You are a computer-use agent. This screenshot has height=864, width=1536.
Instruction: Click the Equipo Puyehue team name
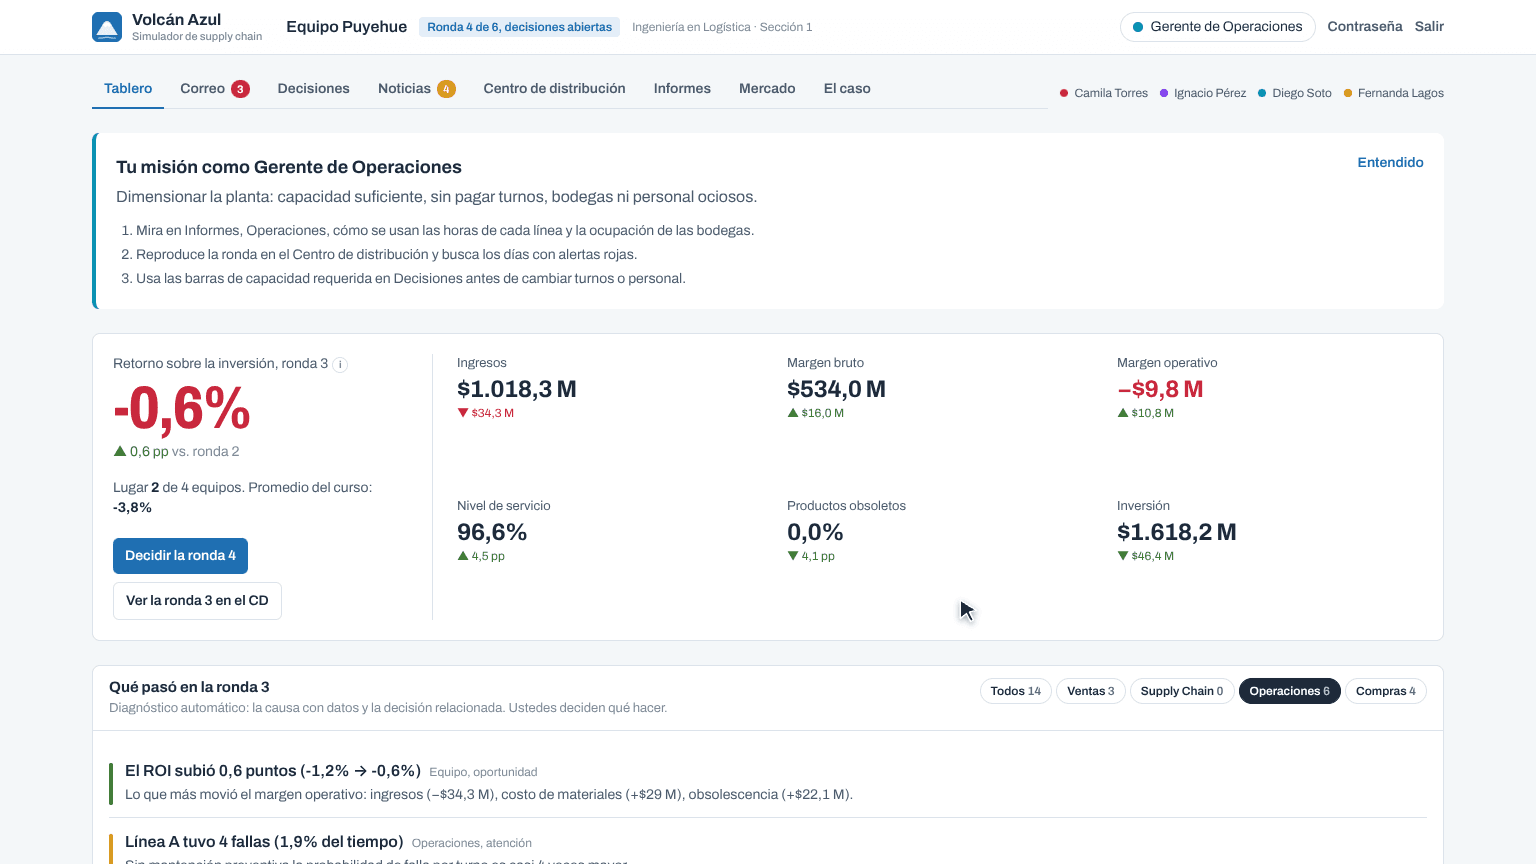coord(347,27)
